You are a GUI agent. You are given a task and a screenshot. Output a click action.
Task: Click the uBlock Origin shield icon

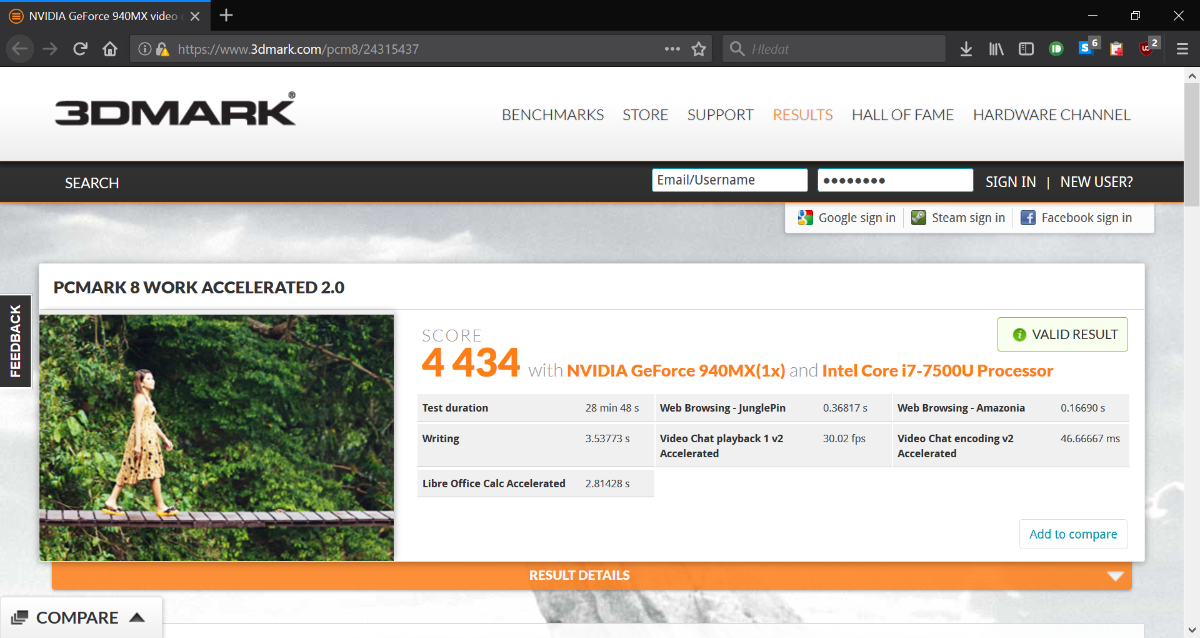[x=1147, y=48]
